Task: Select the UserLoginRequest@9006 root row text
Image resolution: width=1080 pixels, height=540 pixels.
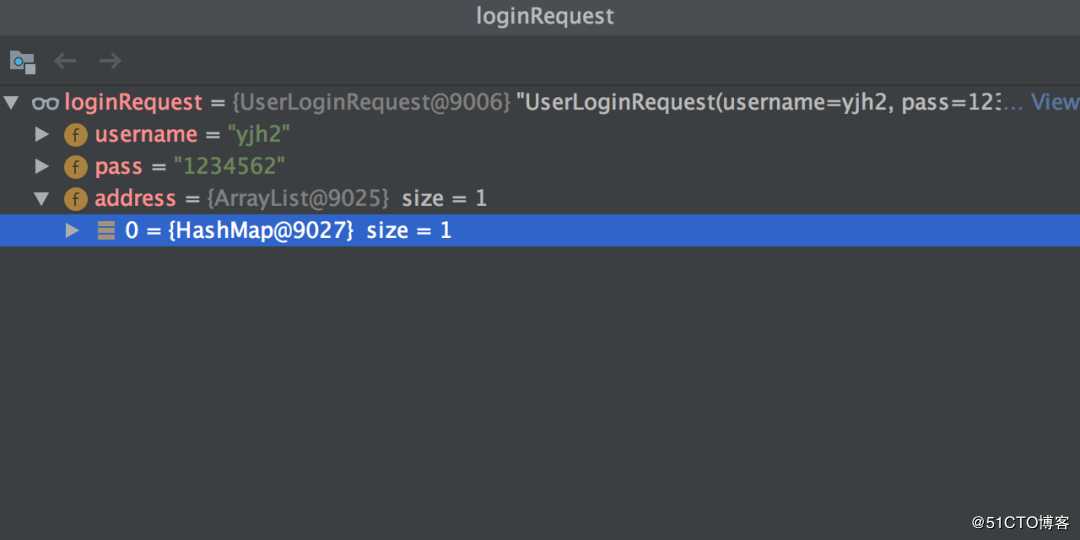Action: click(x=372, y=102)
